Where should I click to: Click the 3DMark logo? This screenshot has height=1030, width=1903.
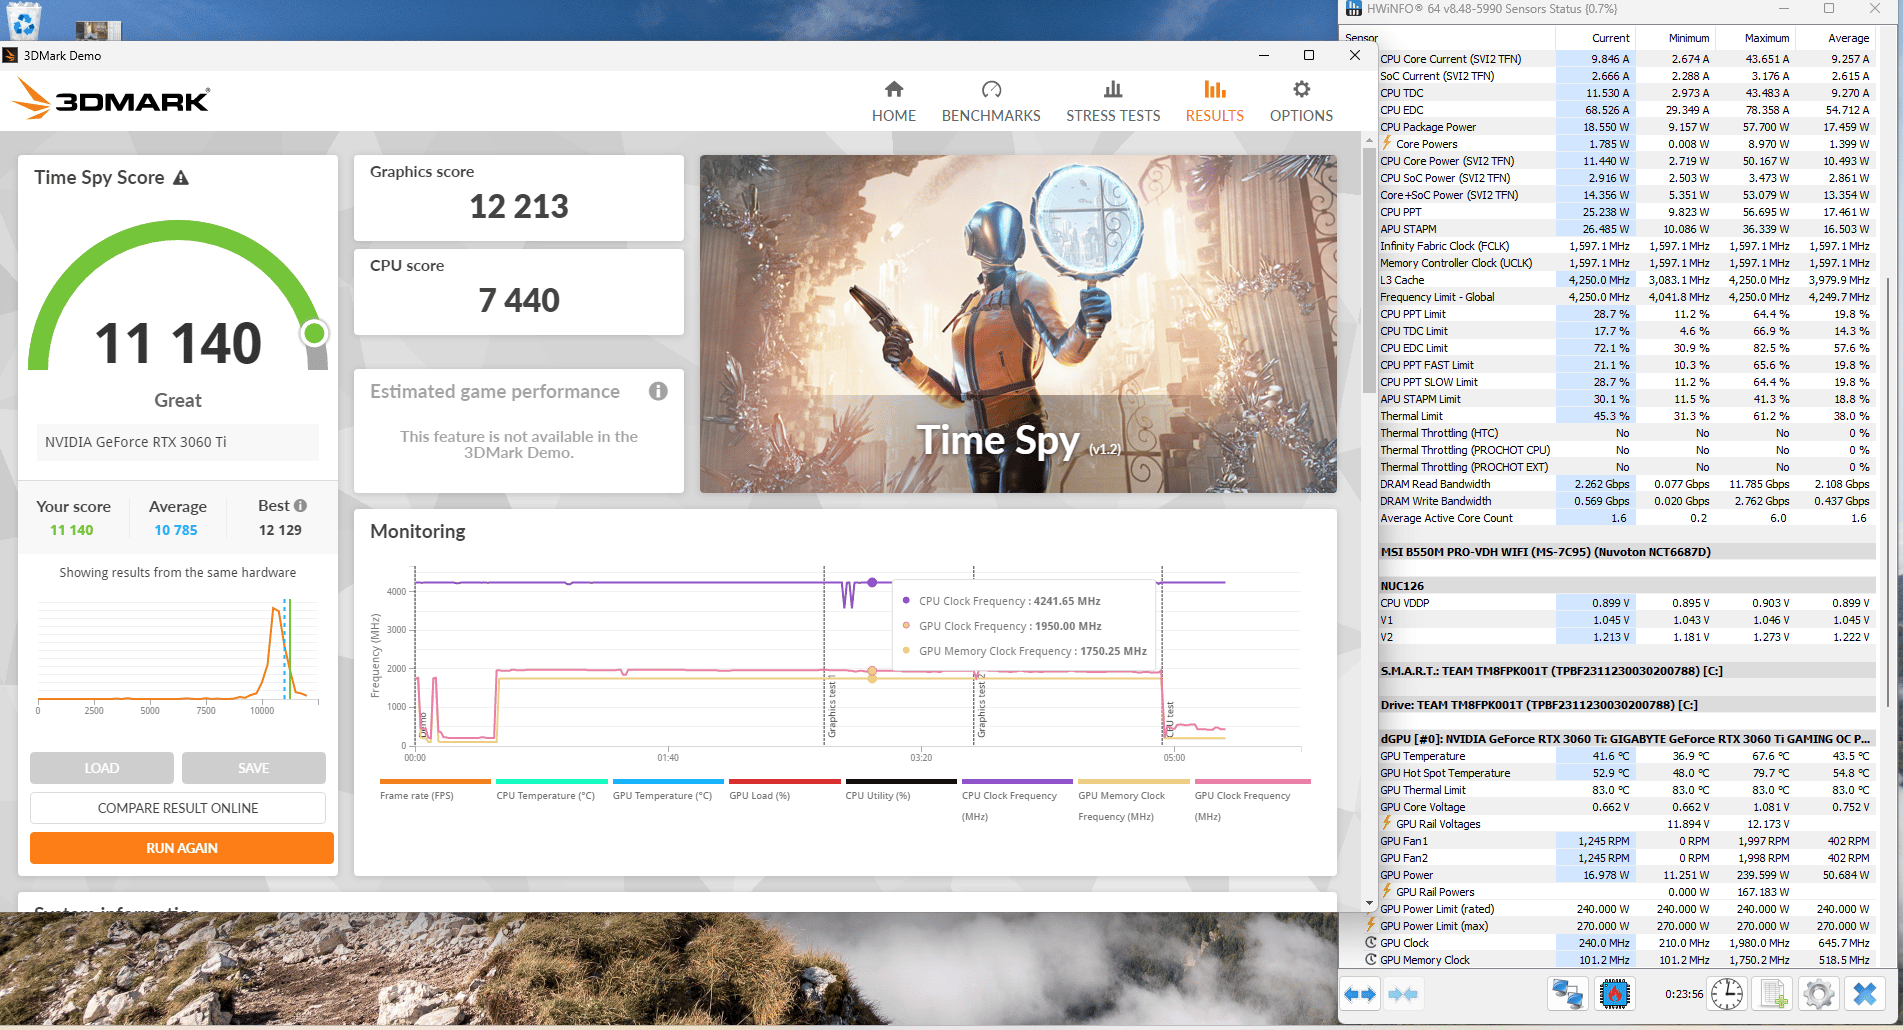click(x=111, y=99)
